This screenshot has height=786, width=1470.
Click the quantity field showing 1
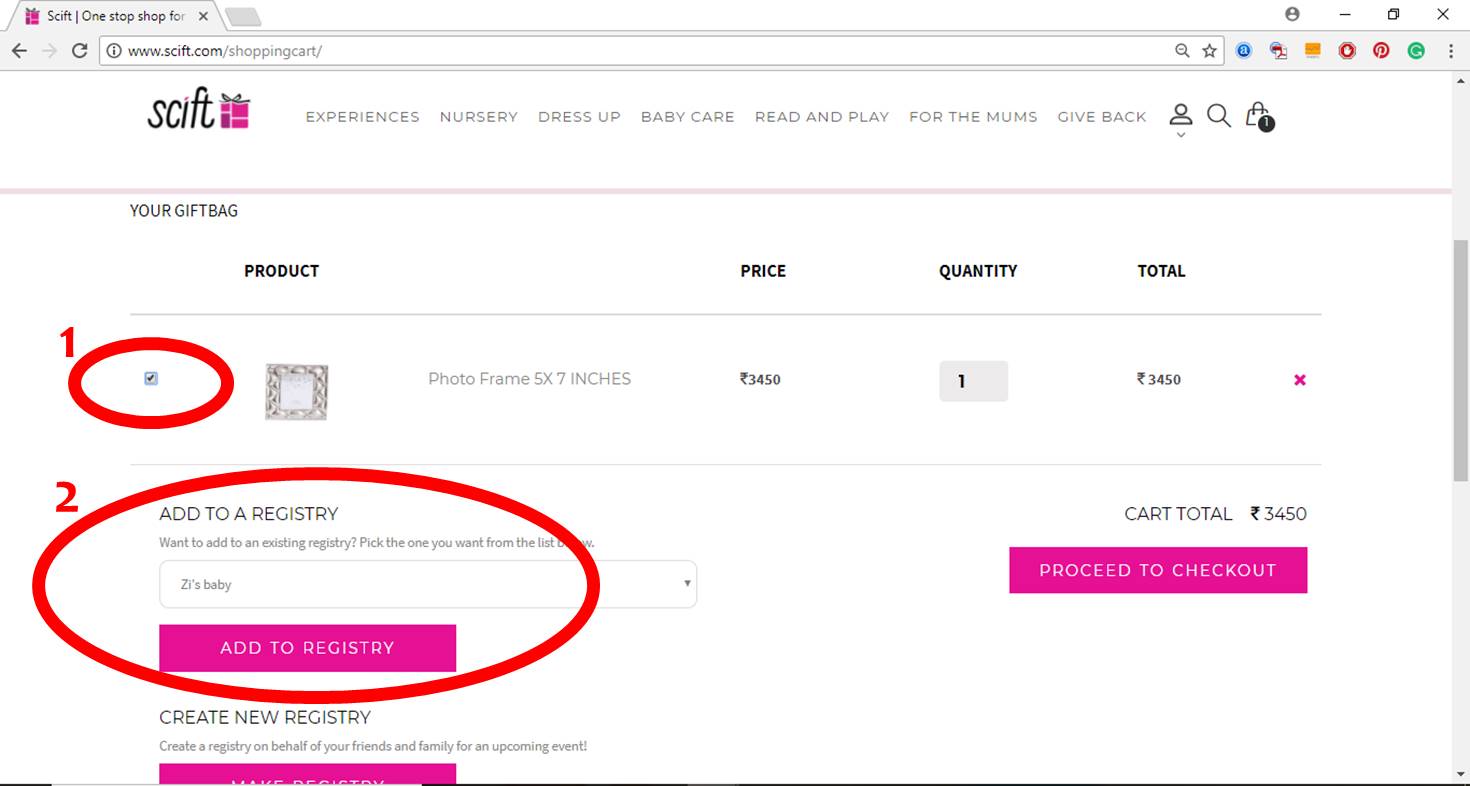(x=972, y=381)
